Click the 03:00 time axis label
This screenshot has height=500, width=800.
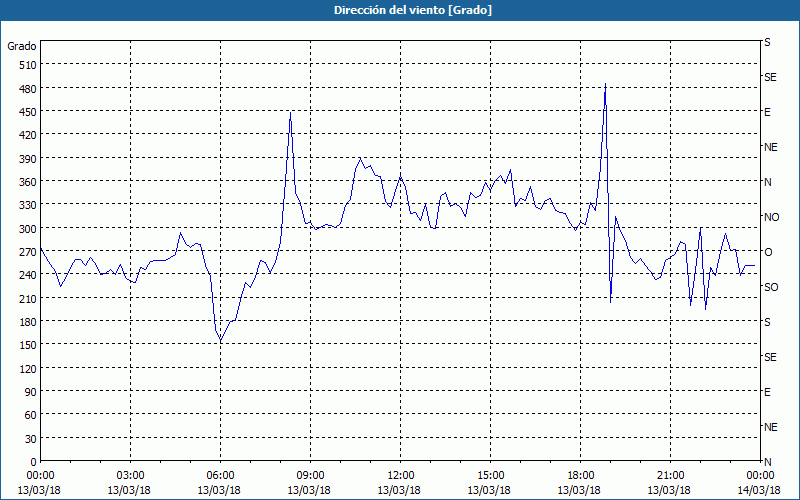[x=131, y=476]
